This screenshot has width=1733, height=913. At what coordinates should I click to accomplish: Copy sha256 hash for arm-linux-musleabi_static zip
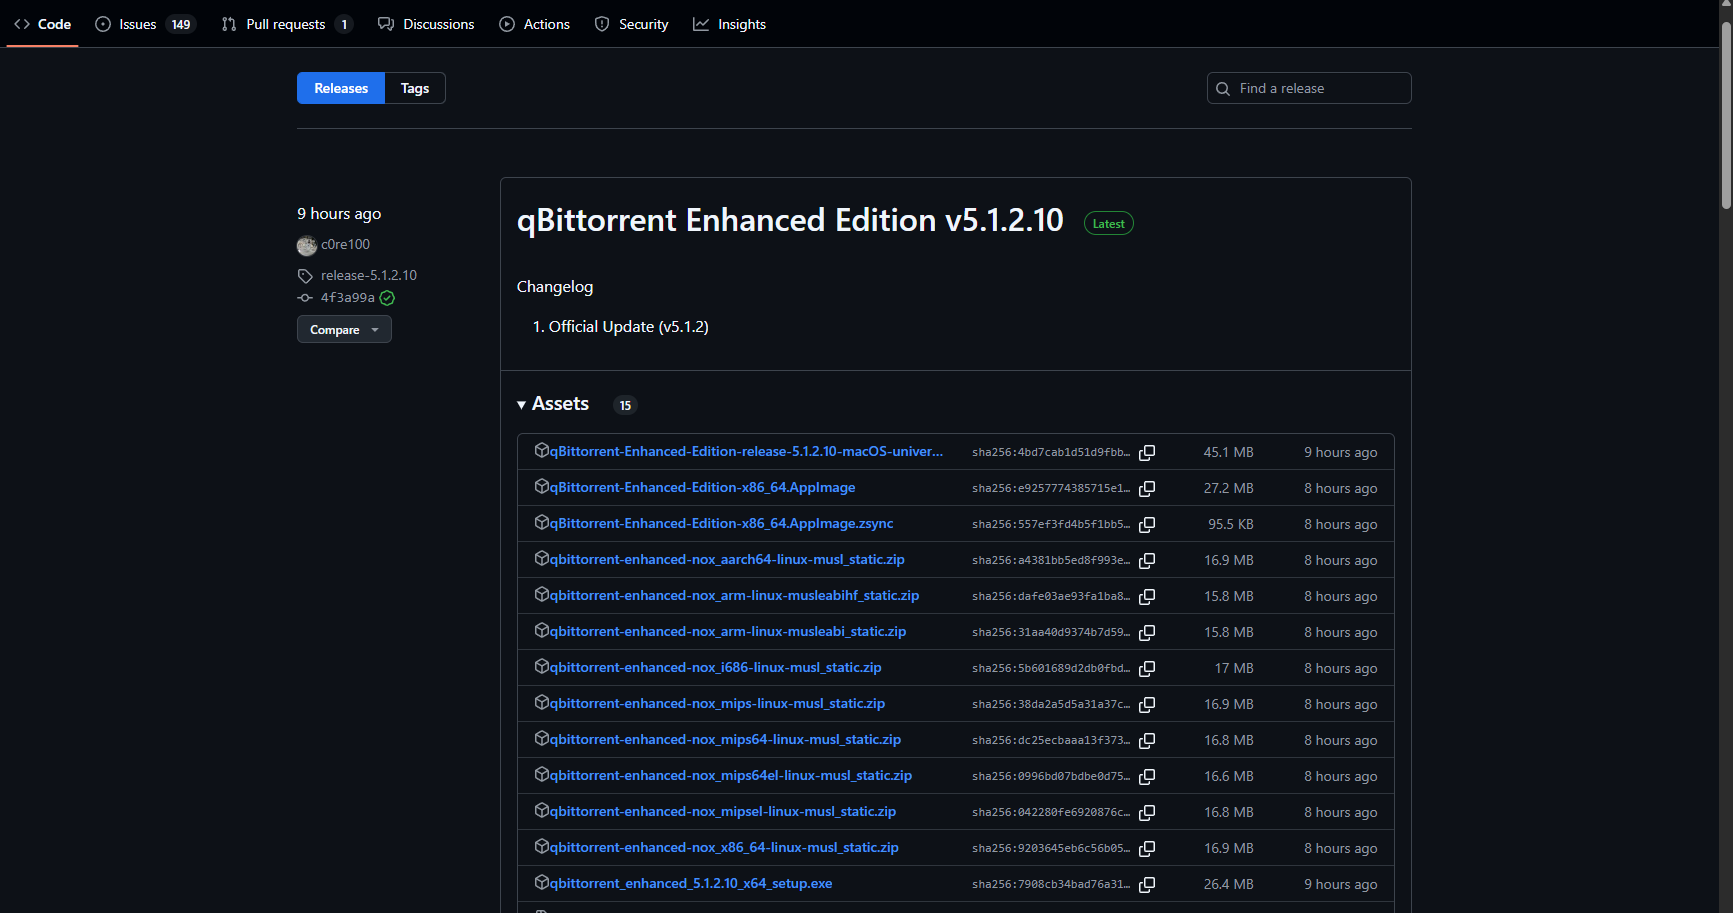1147,633
